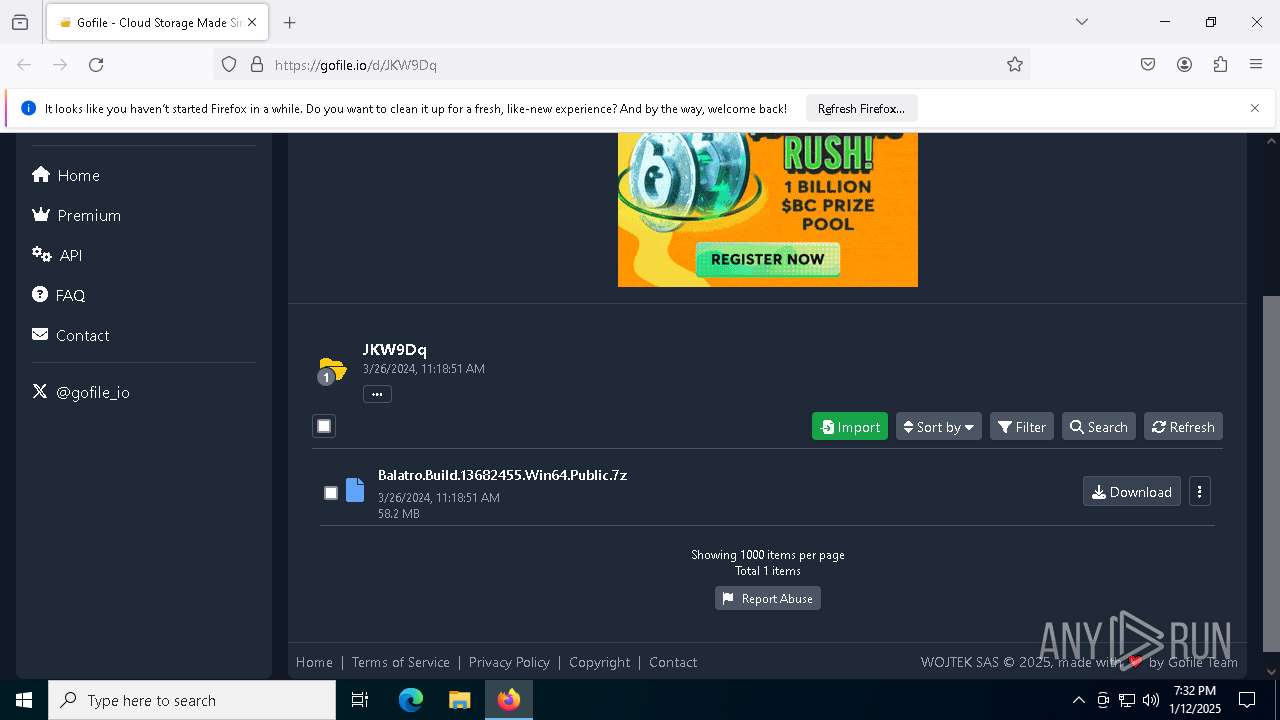1280x720 pixels.
Task: Click the Report Abuse button
Action: coord(768,598)
